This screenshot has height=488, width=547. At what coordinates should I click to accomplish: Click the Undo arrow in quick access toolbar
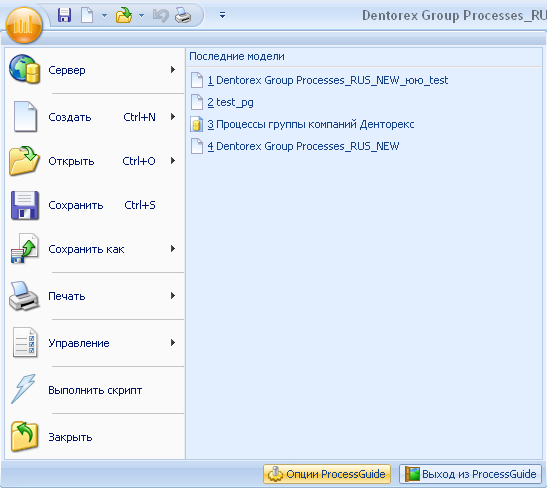click(x=161, y=16)
